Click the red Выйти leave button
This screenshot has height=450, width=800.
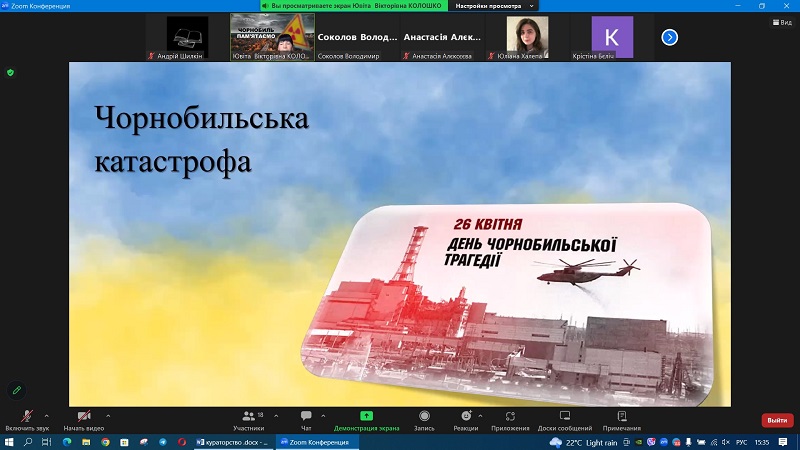coord(777,421)
